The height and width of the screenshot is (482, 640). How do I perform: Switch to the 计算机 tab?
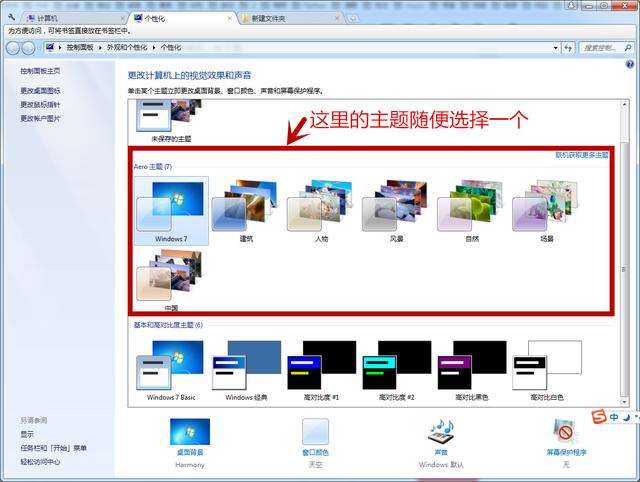click(73, 18)
